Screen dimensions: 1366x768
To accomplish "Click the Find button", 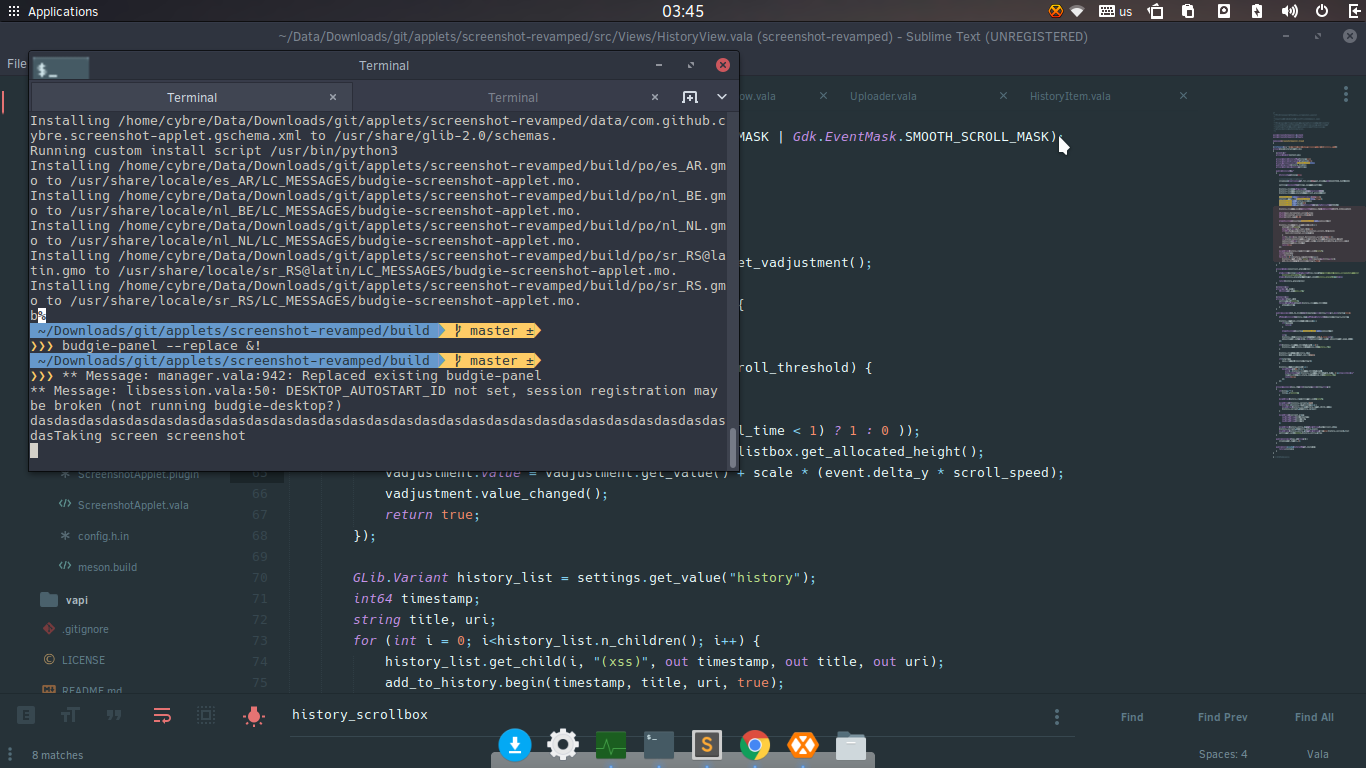I will (1132, 717).
